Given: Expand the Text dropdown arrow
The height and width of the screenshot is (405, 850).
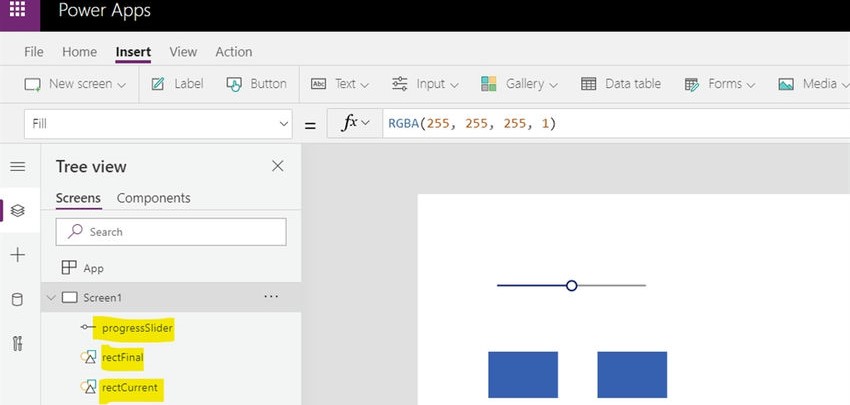Looking at the screenshot, I should pos(364,85).
